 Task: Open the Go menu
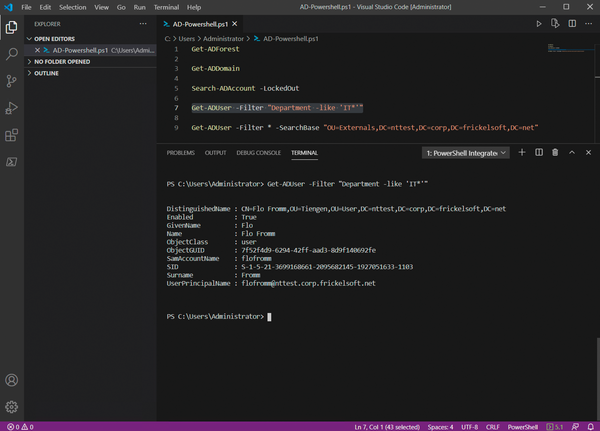click(121, 7)
